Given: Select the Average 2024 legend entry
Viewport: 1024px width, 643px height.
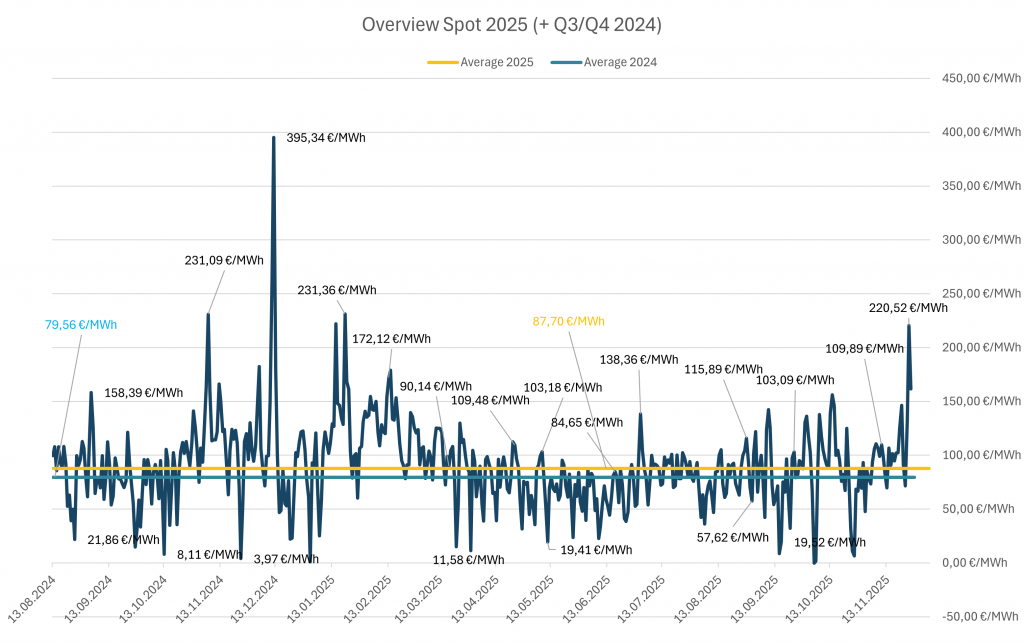Looking at the screenshot, I should (x=619, y=62).
